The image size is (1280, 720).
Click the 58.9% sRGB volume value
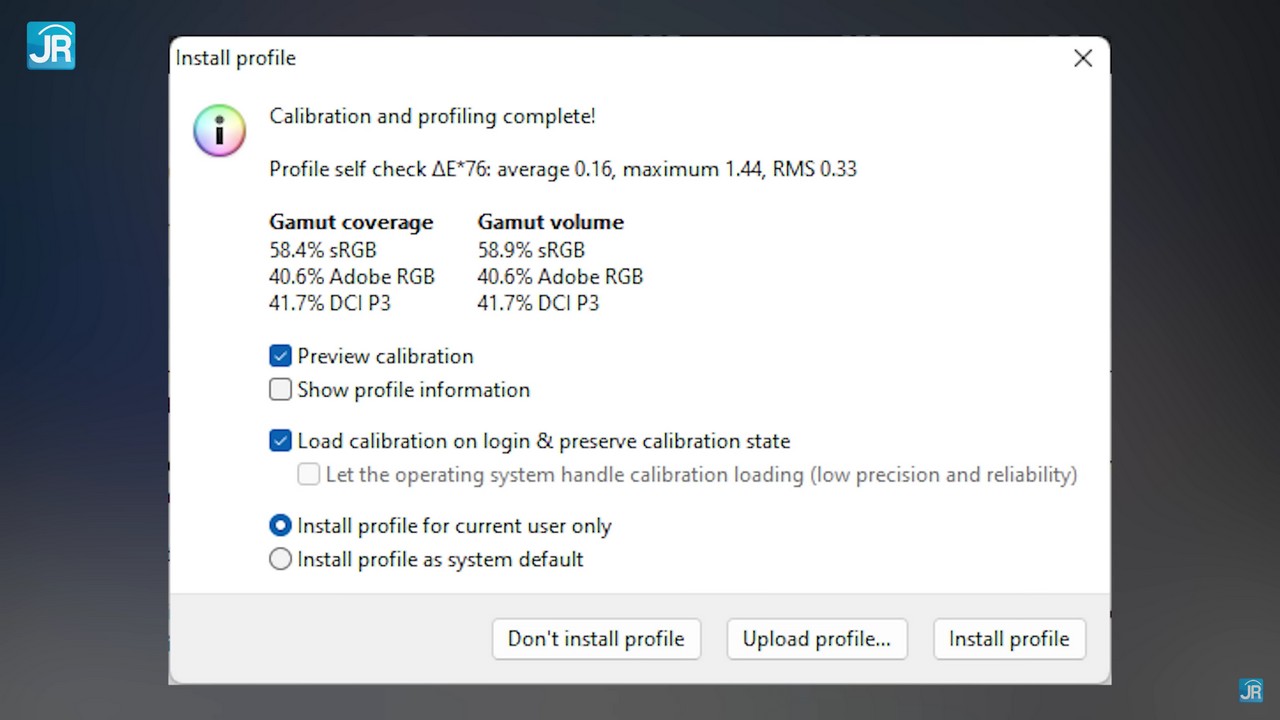[530, 250]
